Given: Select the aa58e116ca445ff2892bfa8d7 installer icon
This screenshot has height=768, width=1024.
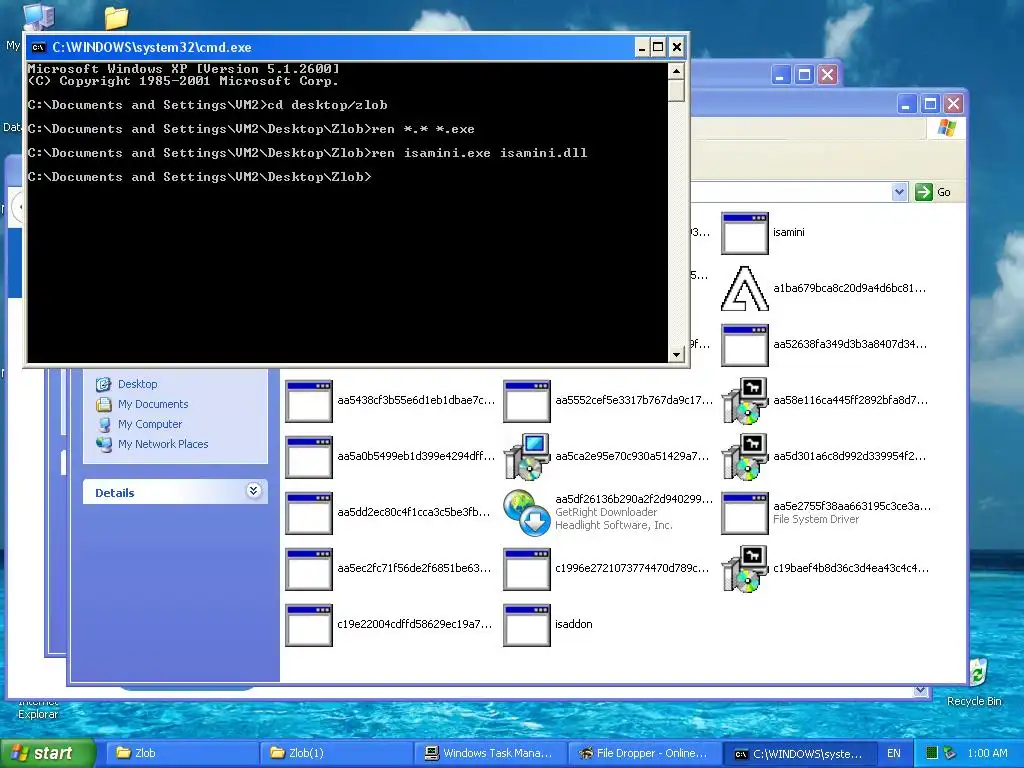Looking at the screenshot, I should (x=744, y=401).
